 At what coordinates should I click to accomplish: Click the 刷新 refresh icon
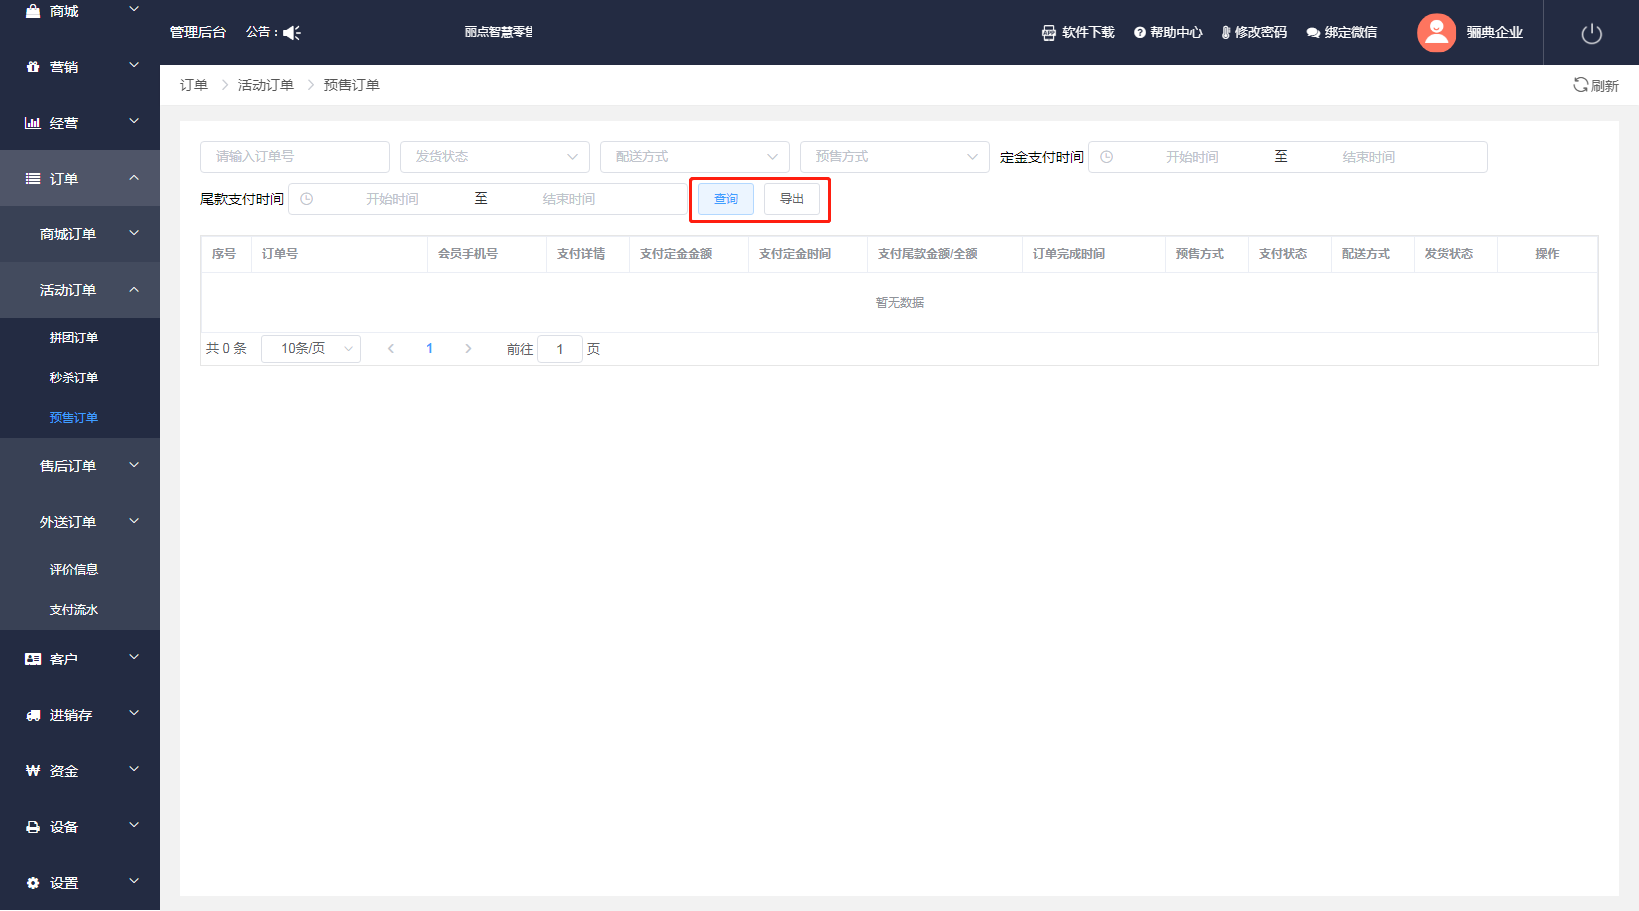(1581, 85)
